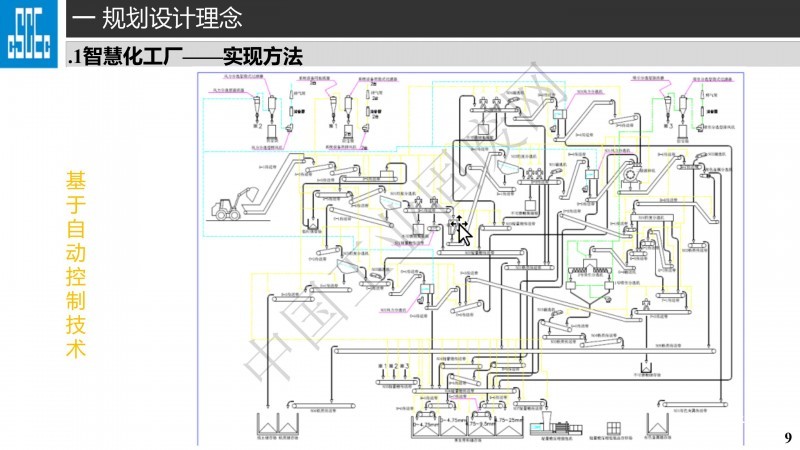Click the brick press machine icon at bottom

(x=556, y=424)
